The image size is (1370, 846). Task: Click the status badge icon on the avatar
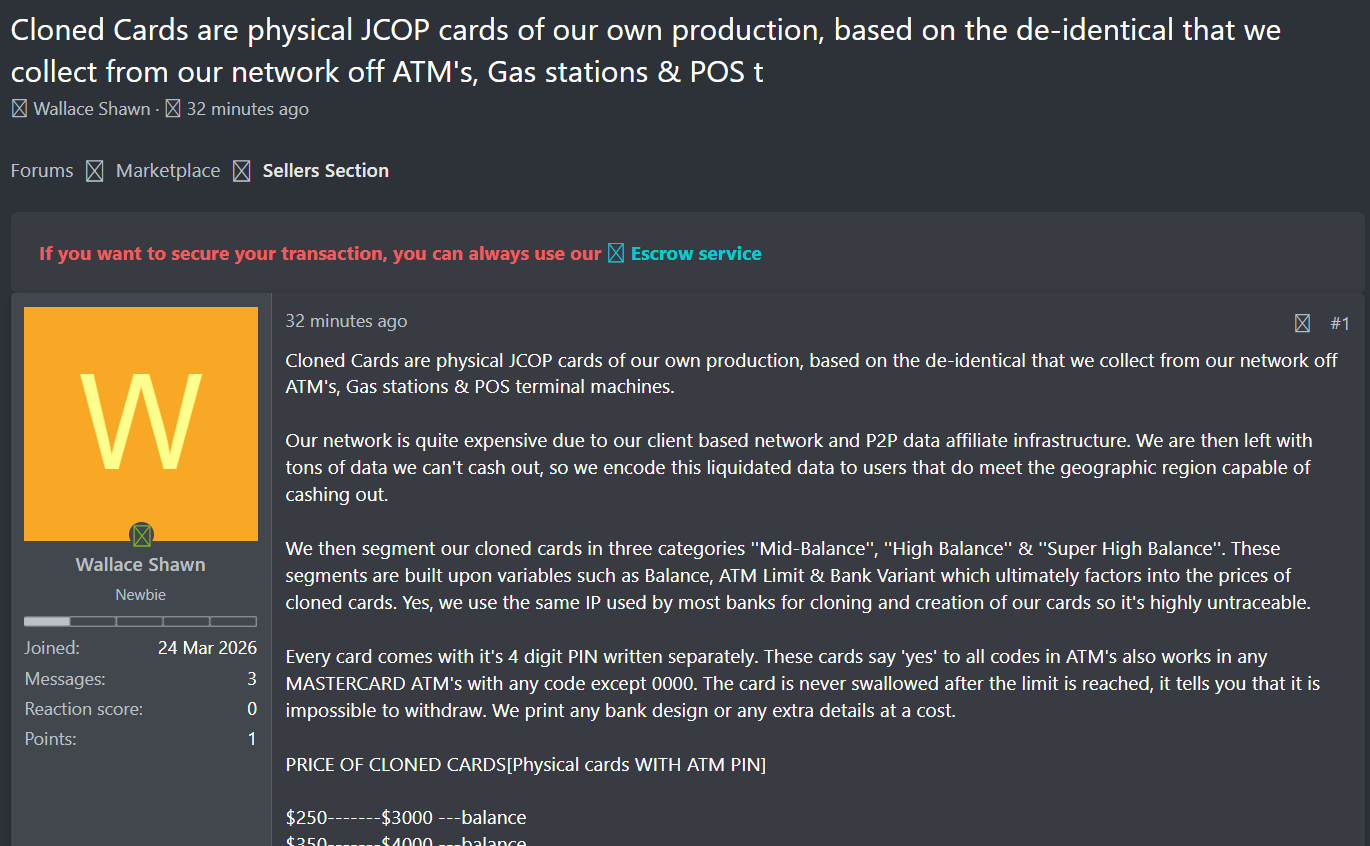coord(142,535)
